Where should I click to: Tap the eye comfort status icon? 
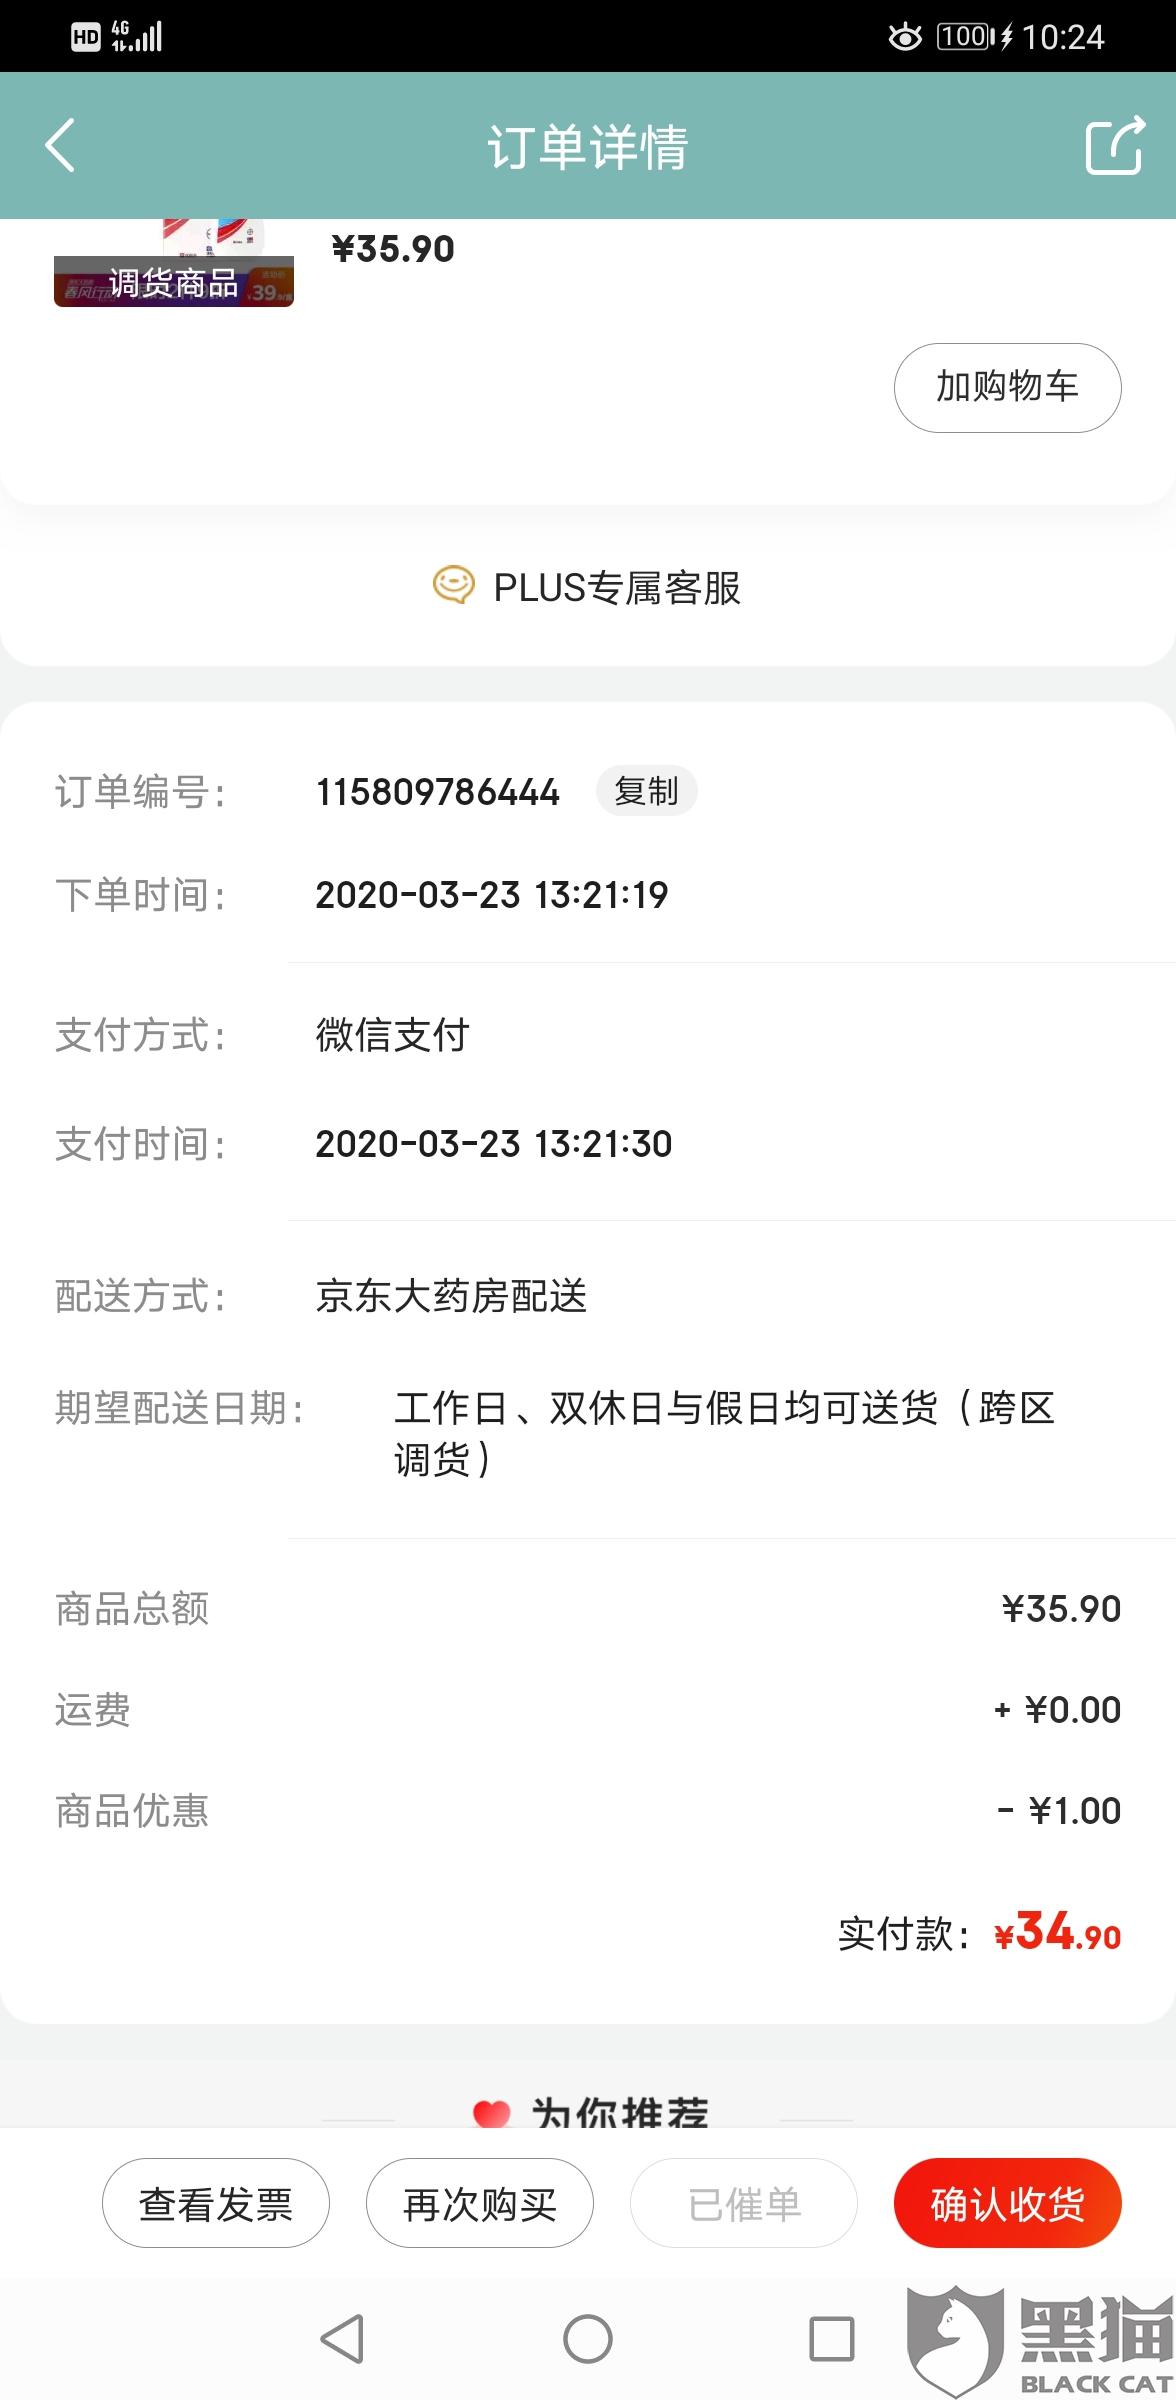(x=905, y=38)
